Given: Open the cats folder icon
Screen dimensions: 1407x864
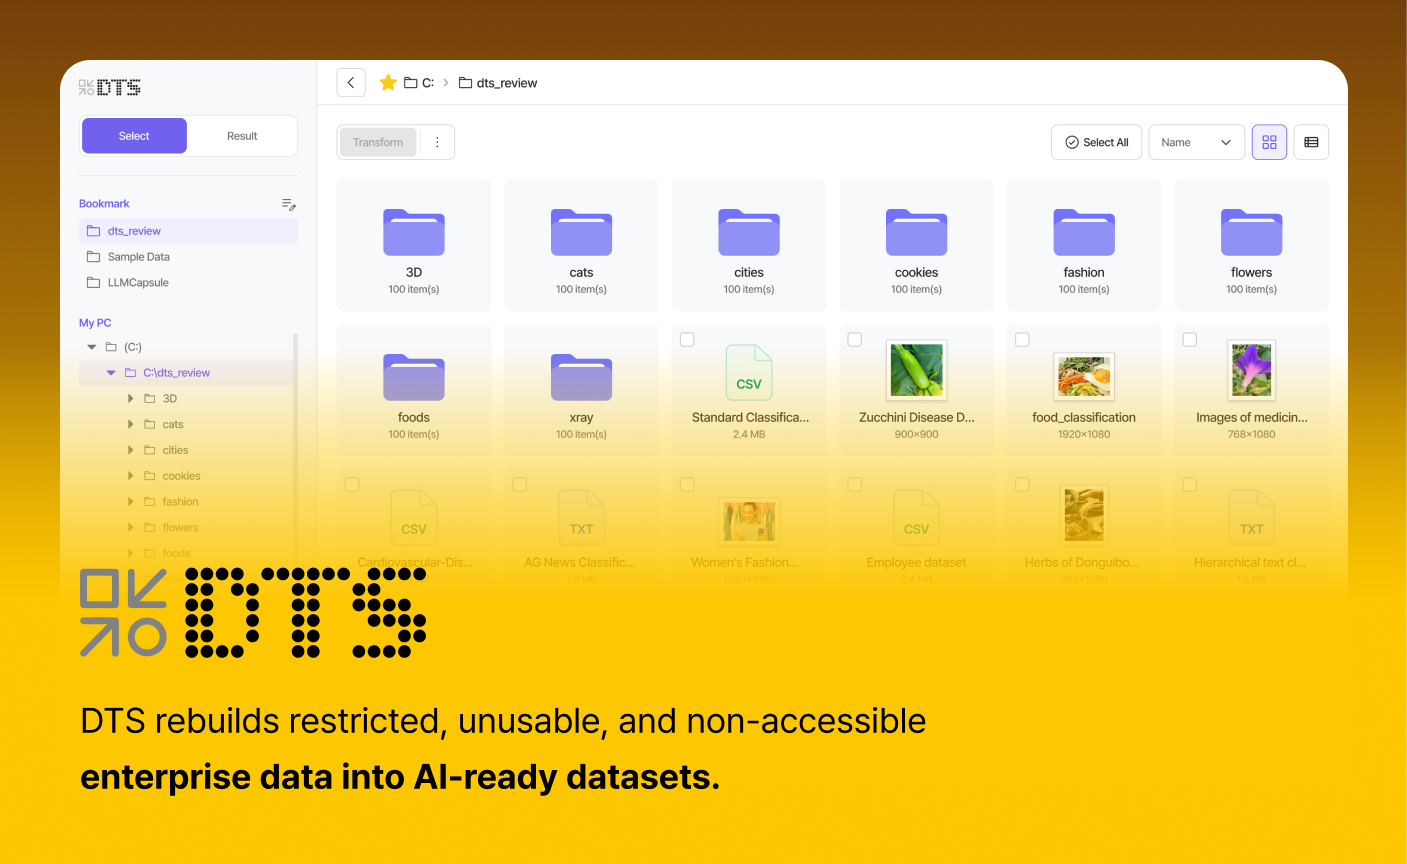Looking at the screenshot, I should point(581,232).
